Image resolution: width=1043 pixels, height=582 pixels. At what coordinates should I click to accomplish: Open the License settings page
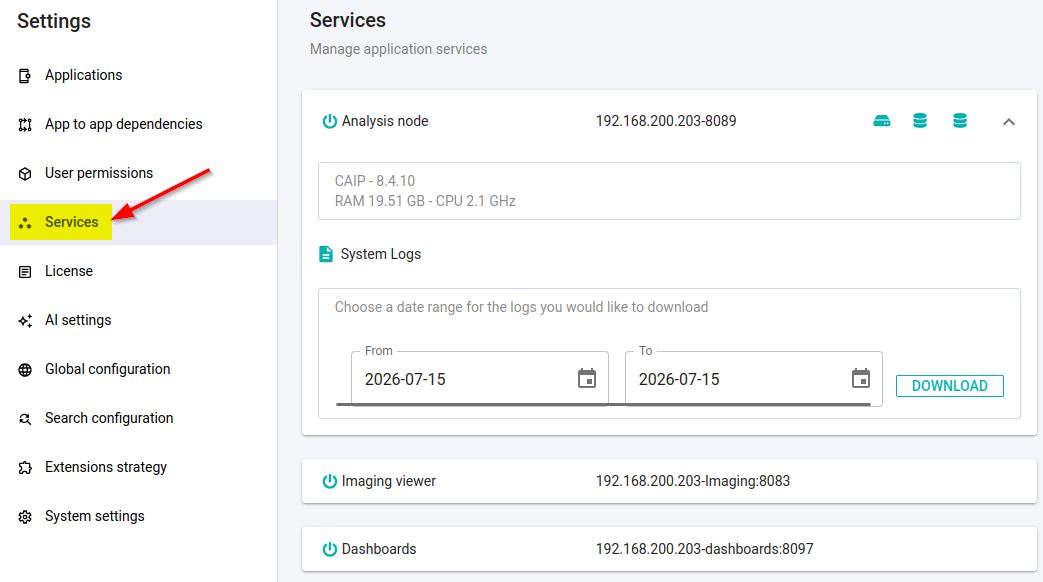(x=138, y=271)
